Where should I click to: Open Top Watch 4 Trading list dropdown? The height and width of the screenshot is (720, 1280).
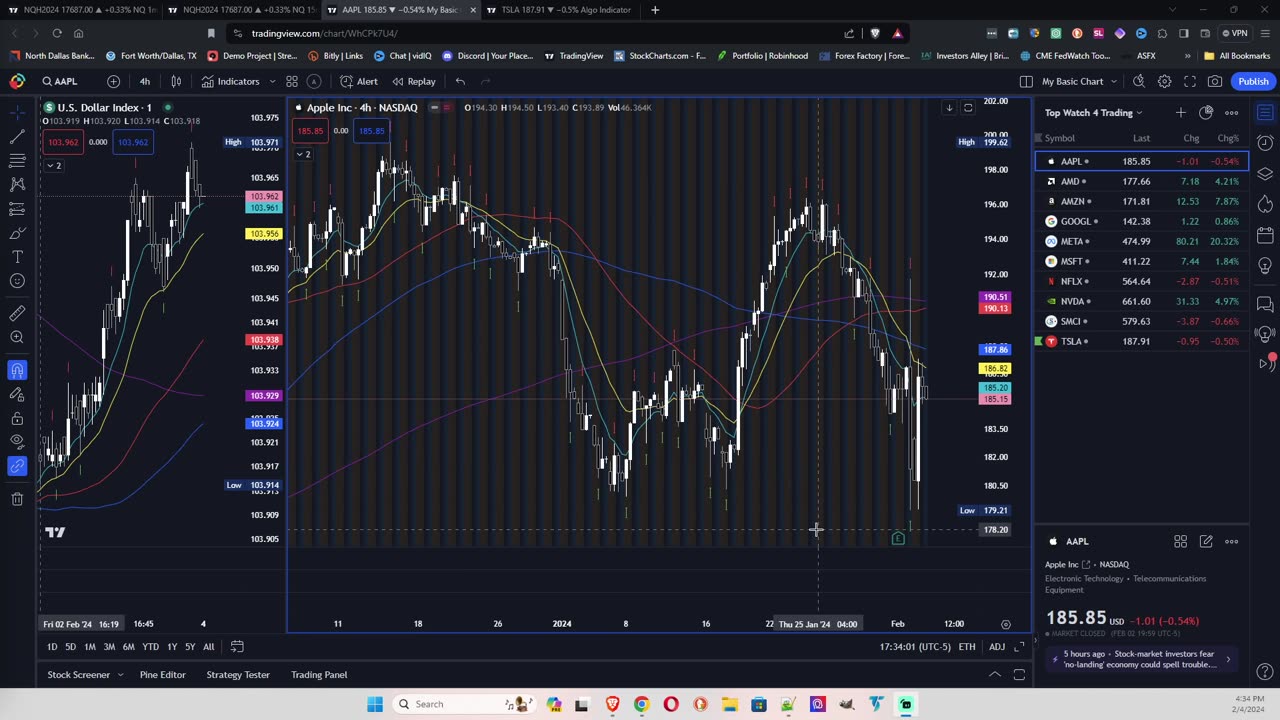[x=1093, y=113]
